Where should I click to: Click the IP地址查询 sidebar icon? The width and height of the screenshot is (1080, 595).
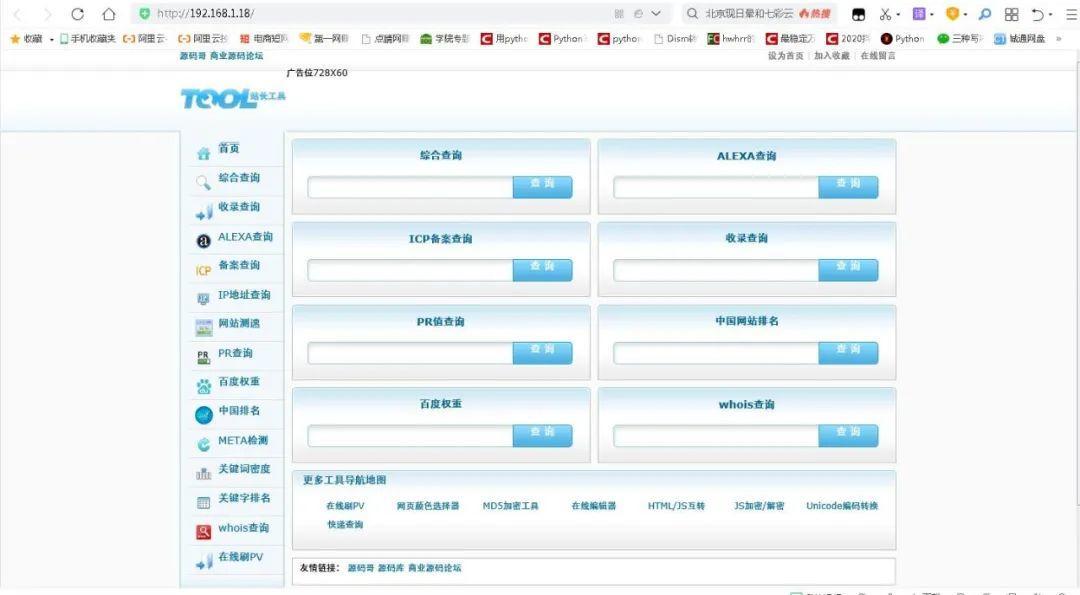tap(203, 299)
